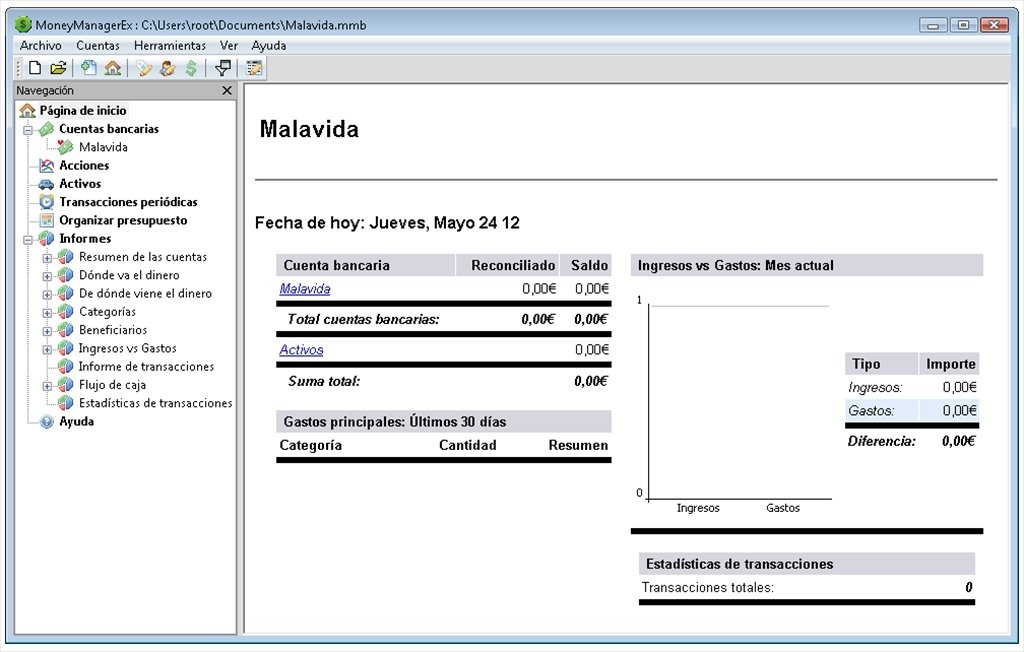Click the Home page toolbar icon

[113, 68]
